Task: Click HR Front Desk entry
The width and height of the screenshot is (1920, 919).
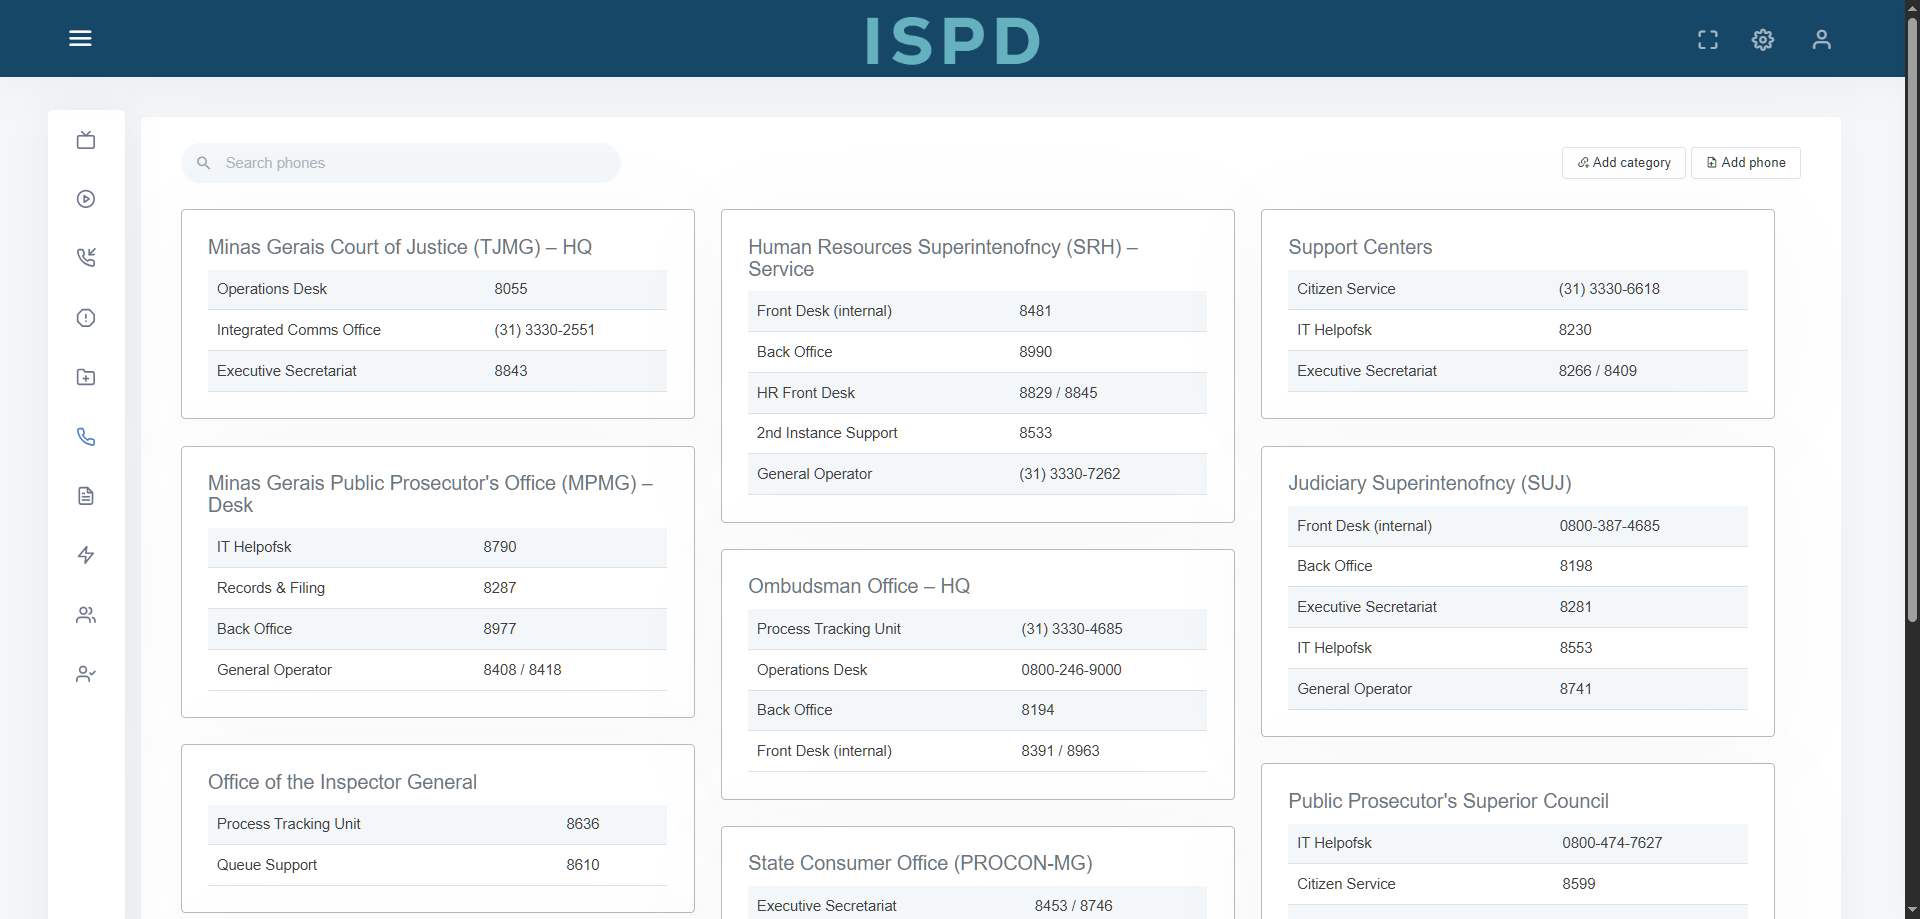Action: pos(805,393)
